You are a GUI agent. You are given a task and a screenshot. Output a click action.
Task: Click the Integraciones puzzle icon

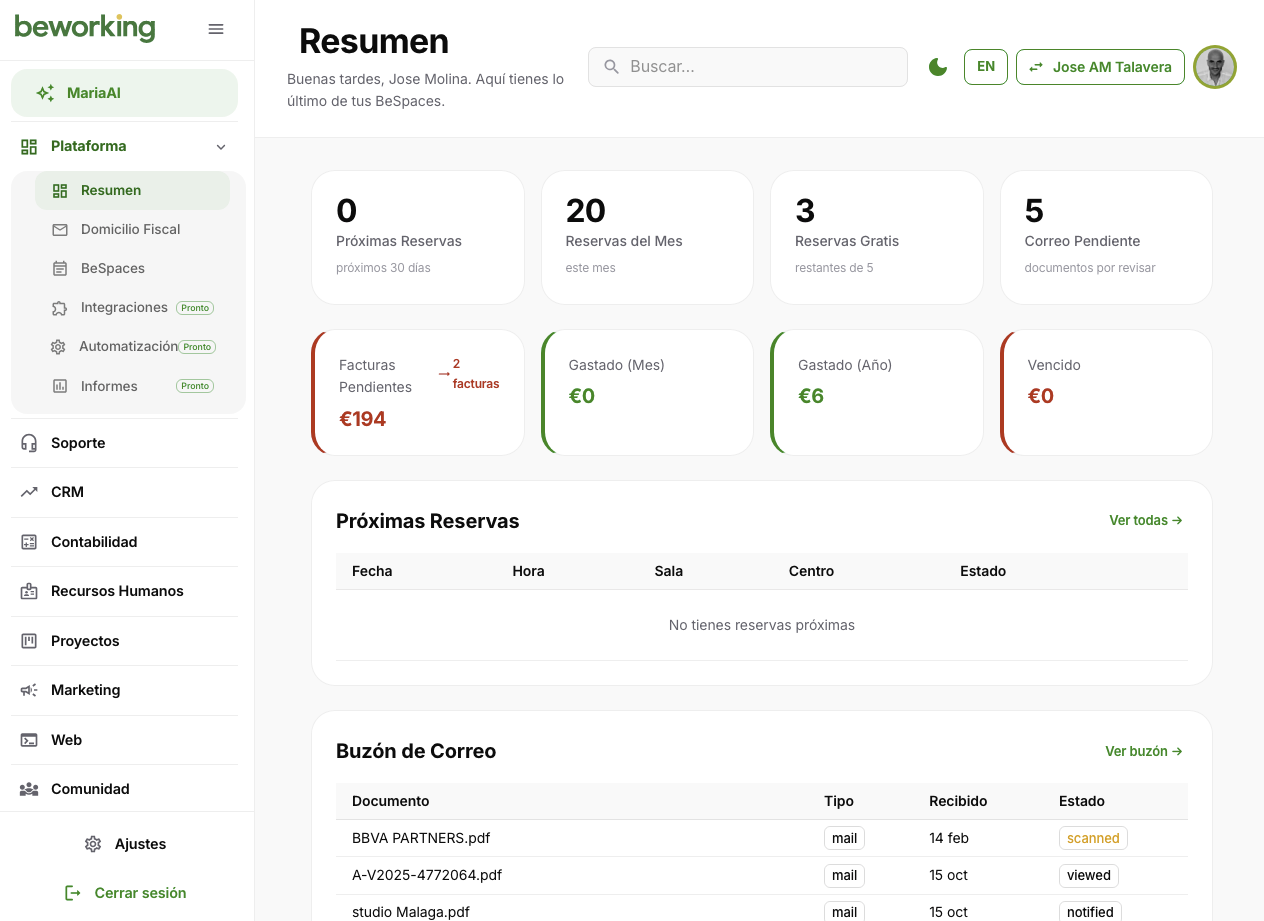point(60,308)
